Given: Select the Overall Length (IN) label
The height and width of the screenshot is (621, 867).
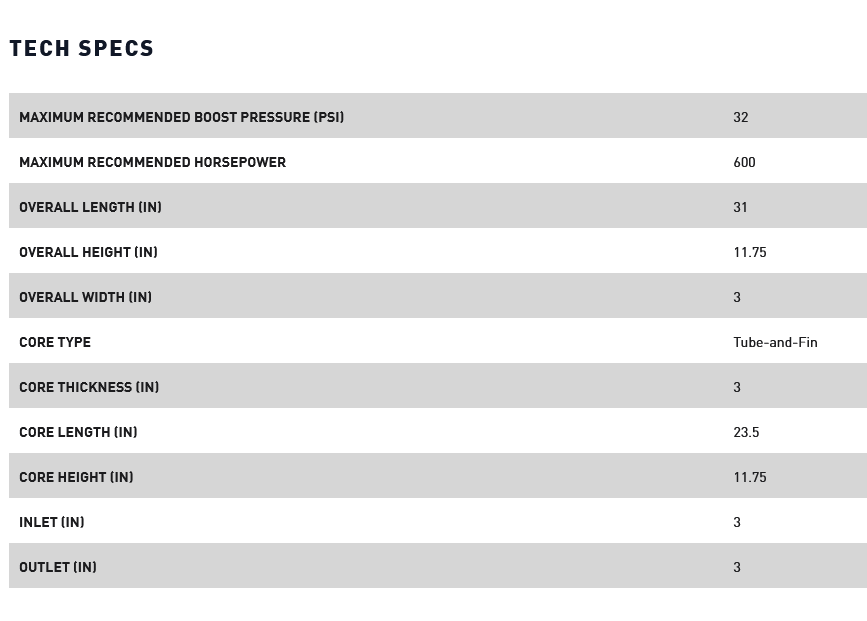Looking at the screenshot, I should (x=90, y=207).
